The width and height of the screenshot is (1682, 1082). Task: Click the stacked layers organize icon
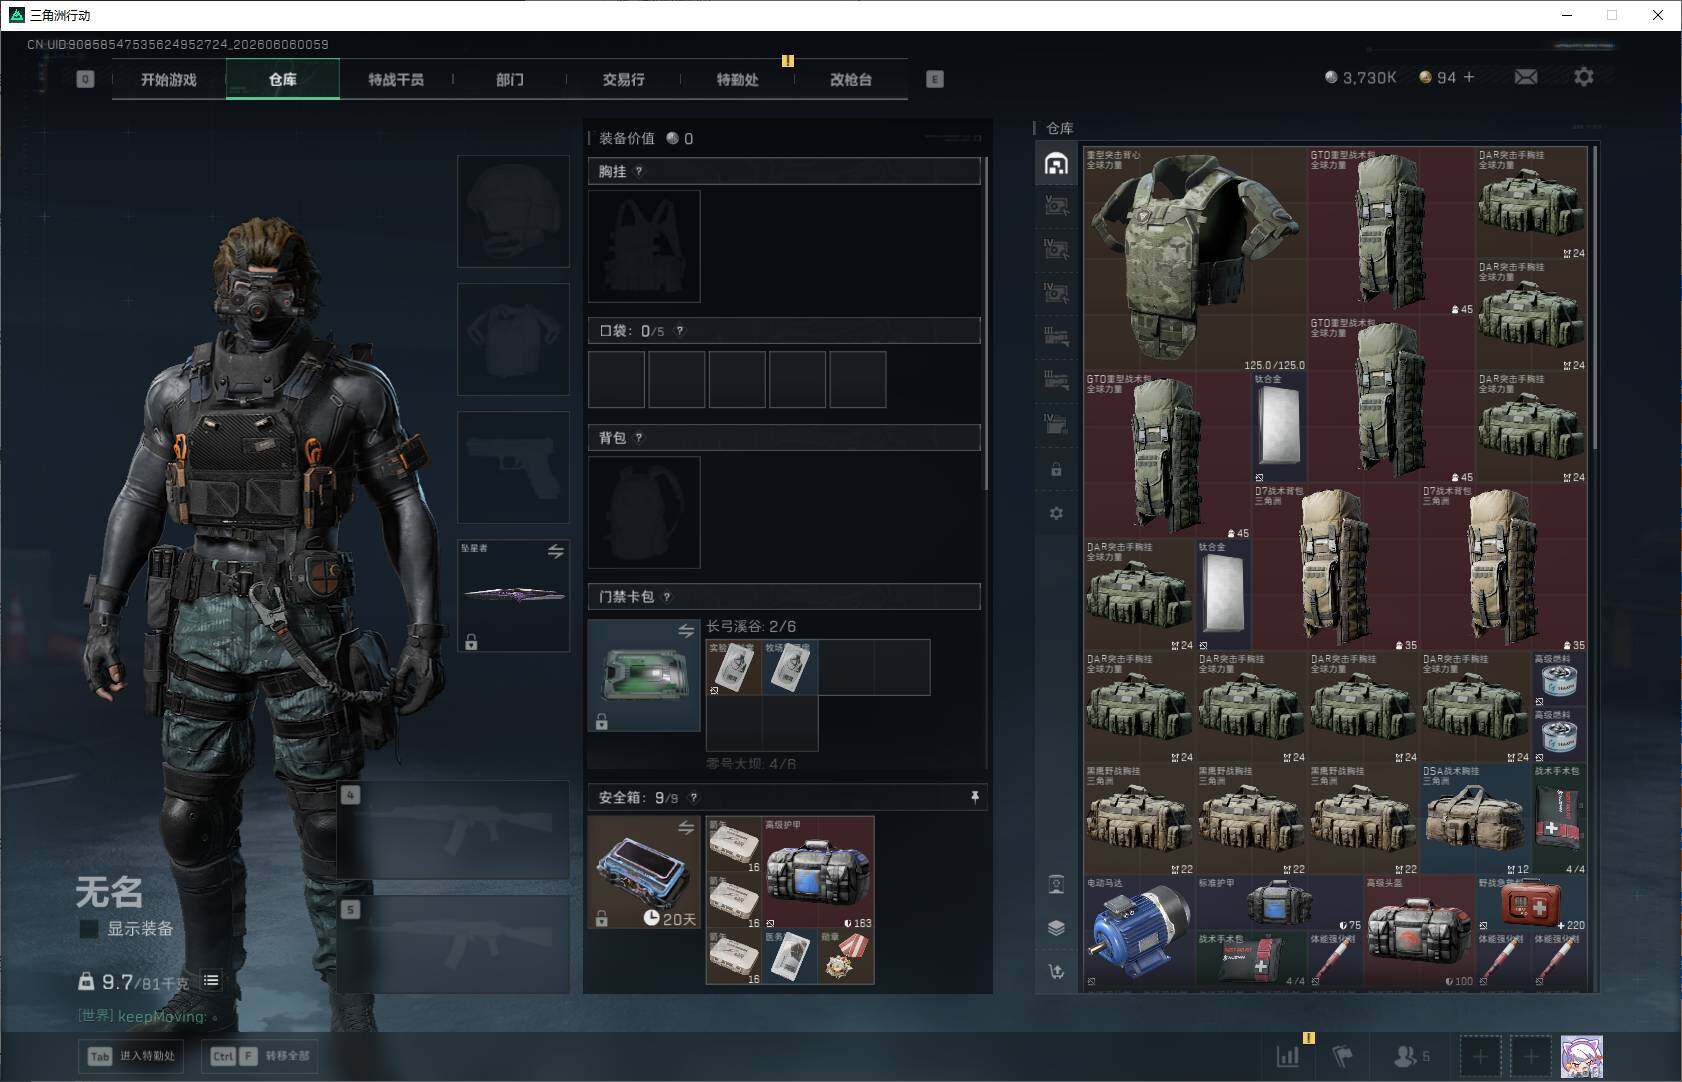(x=1056, y=927)
